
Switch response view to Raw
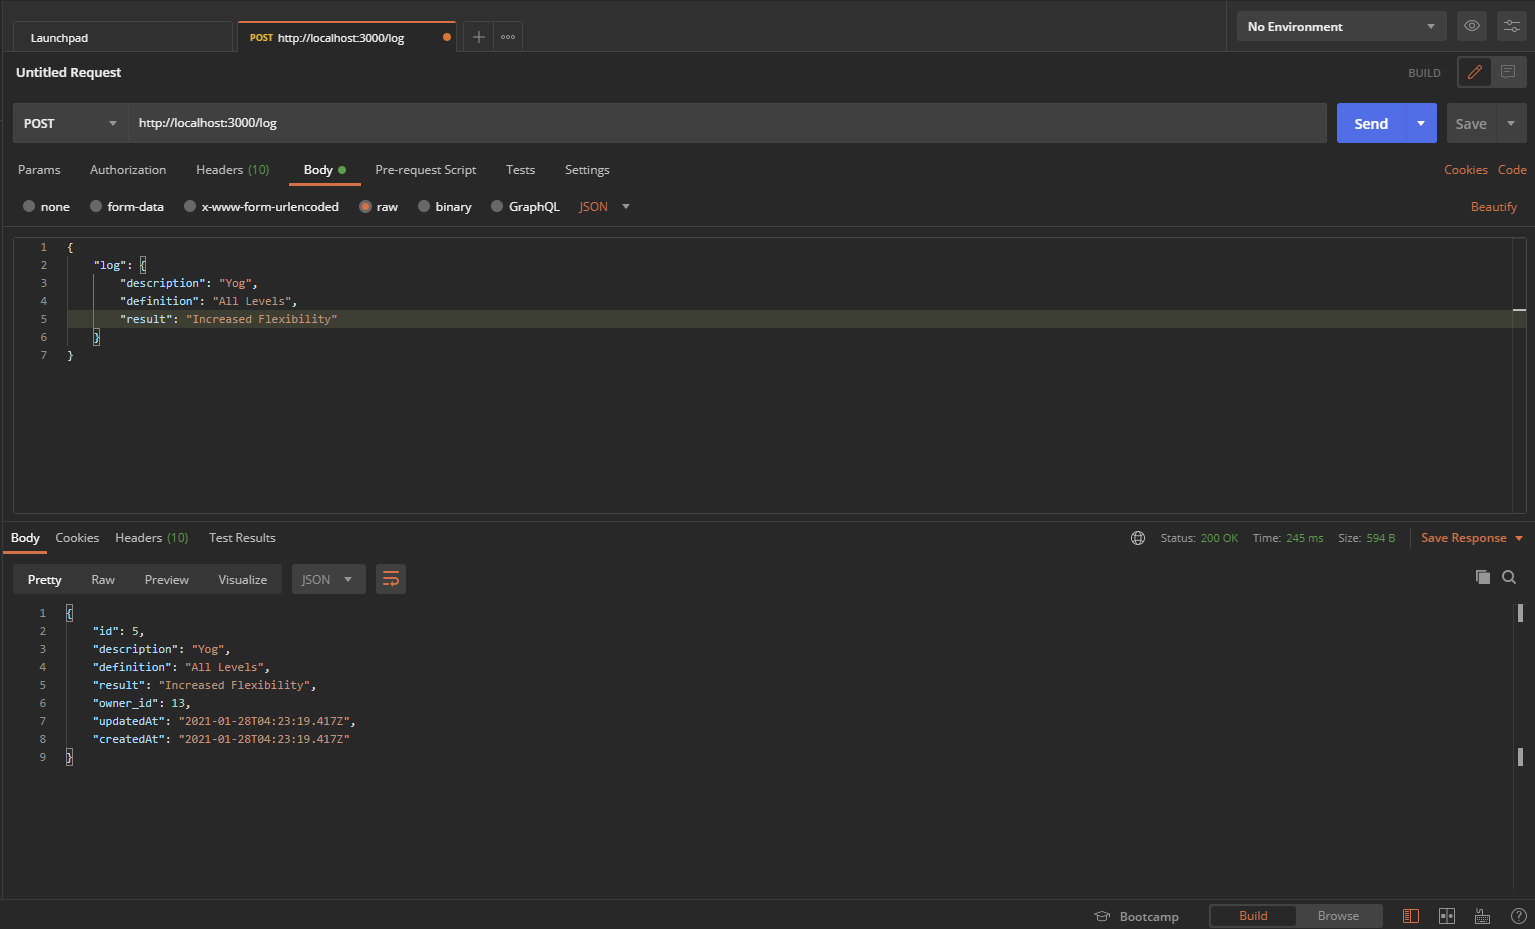tap(103, 580)
